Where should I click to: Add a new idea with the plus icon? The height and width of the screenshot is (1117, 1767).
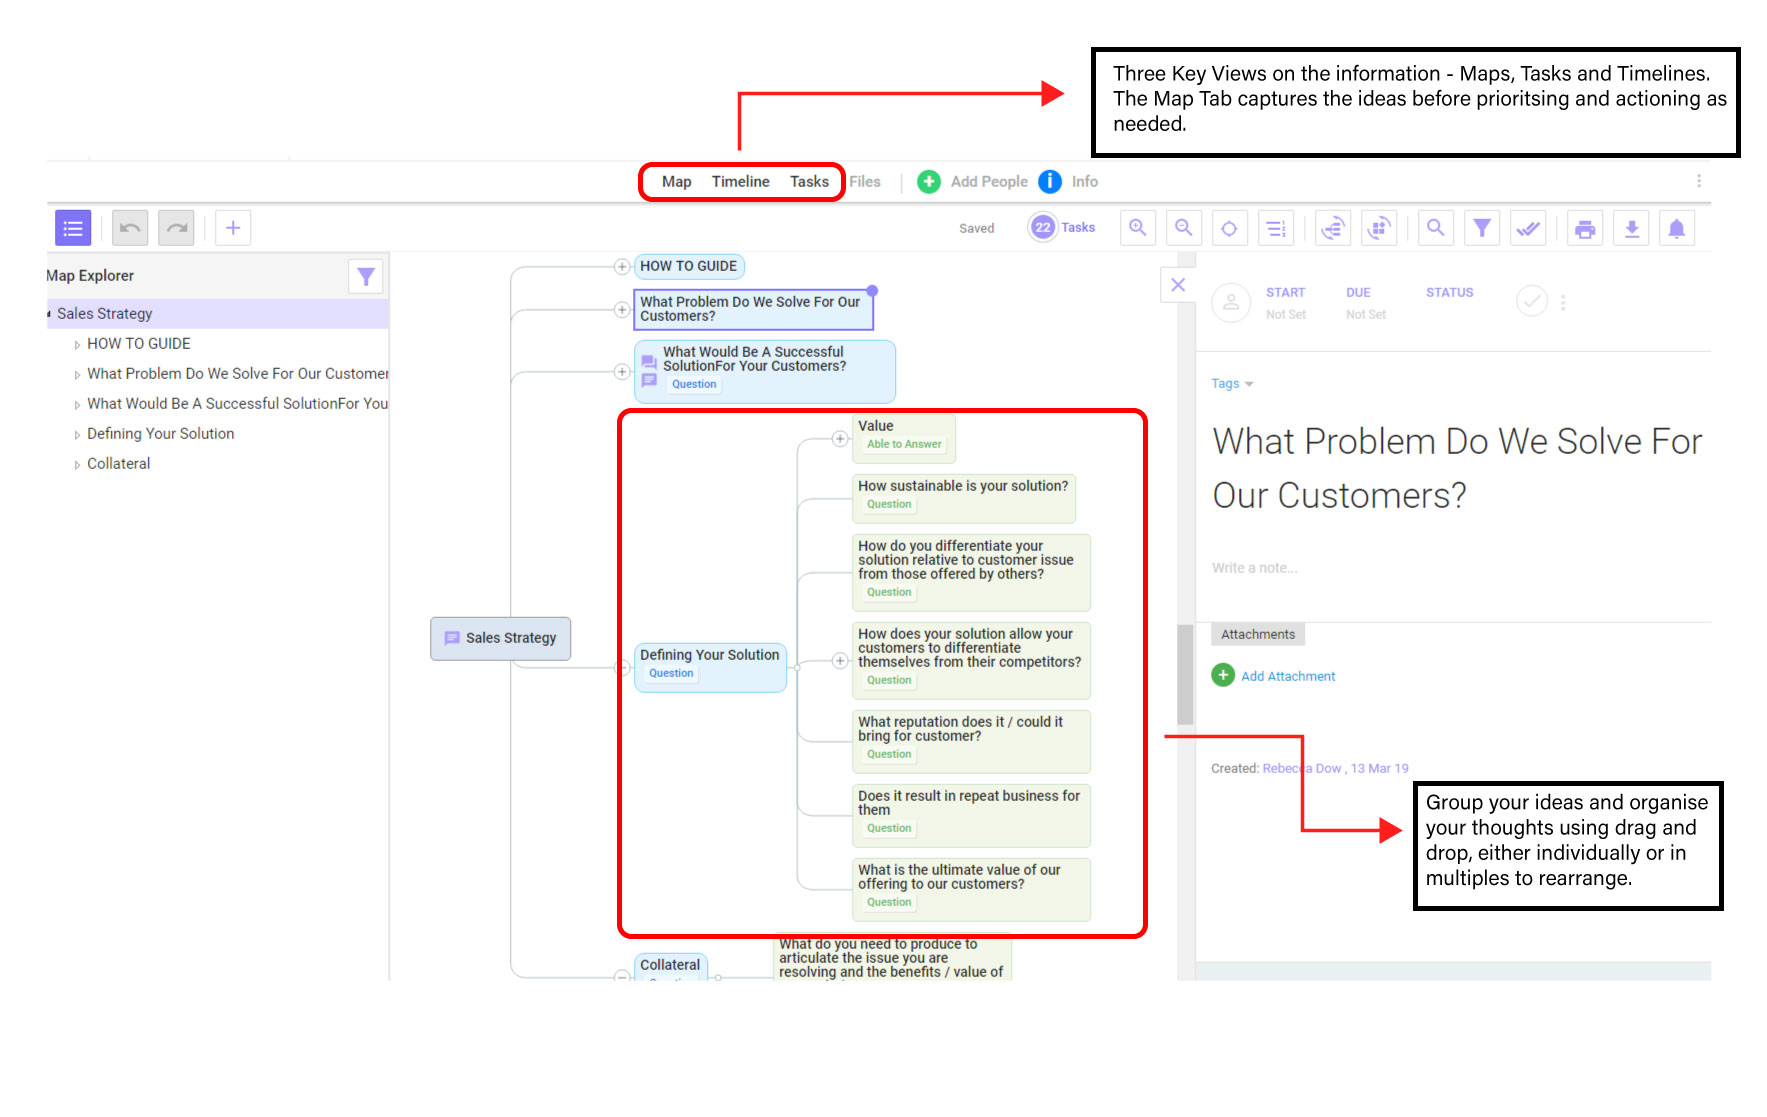tap(233, 228)
